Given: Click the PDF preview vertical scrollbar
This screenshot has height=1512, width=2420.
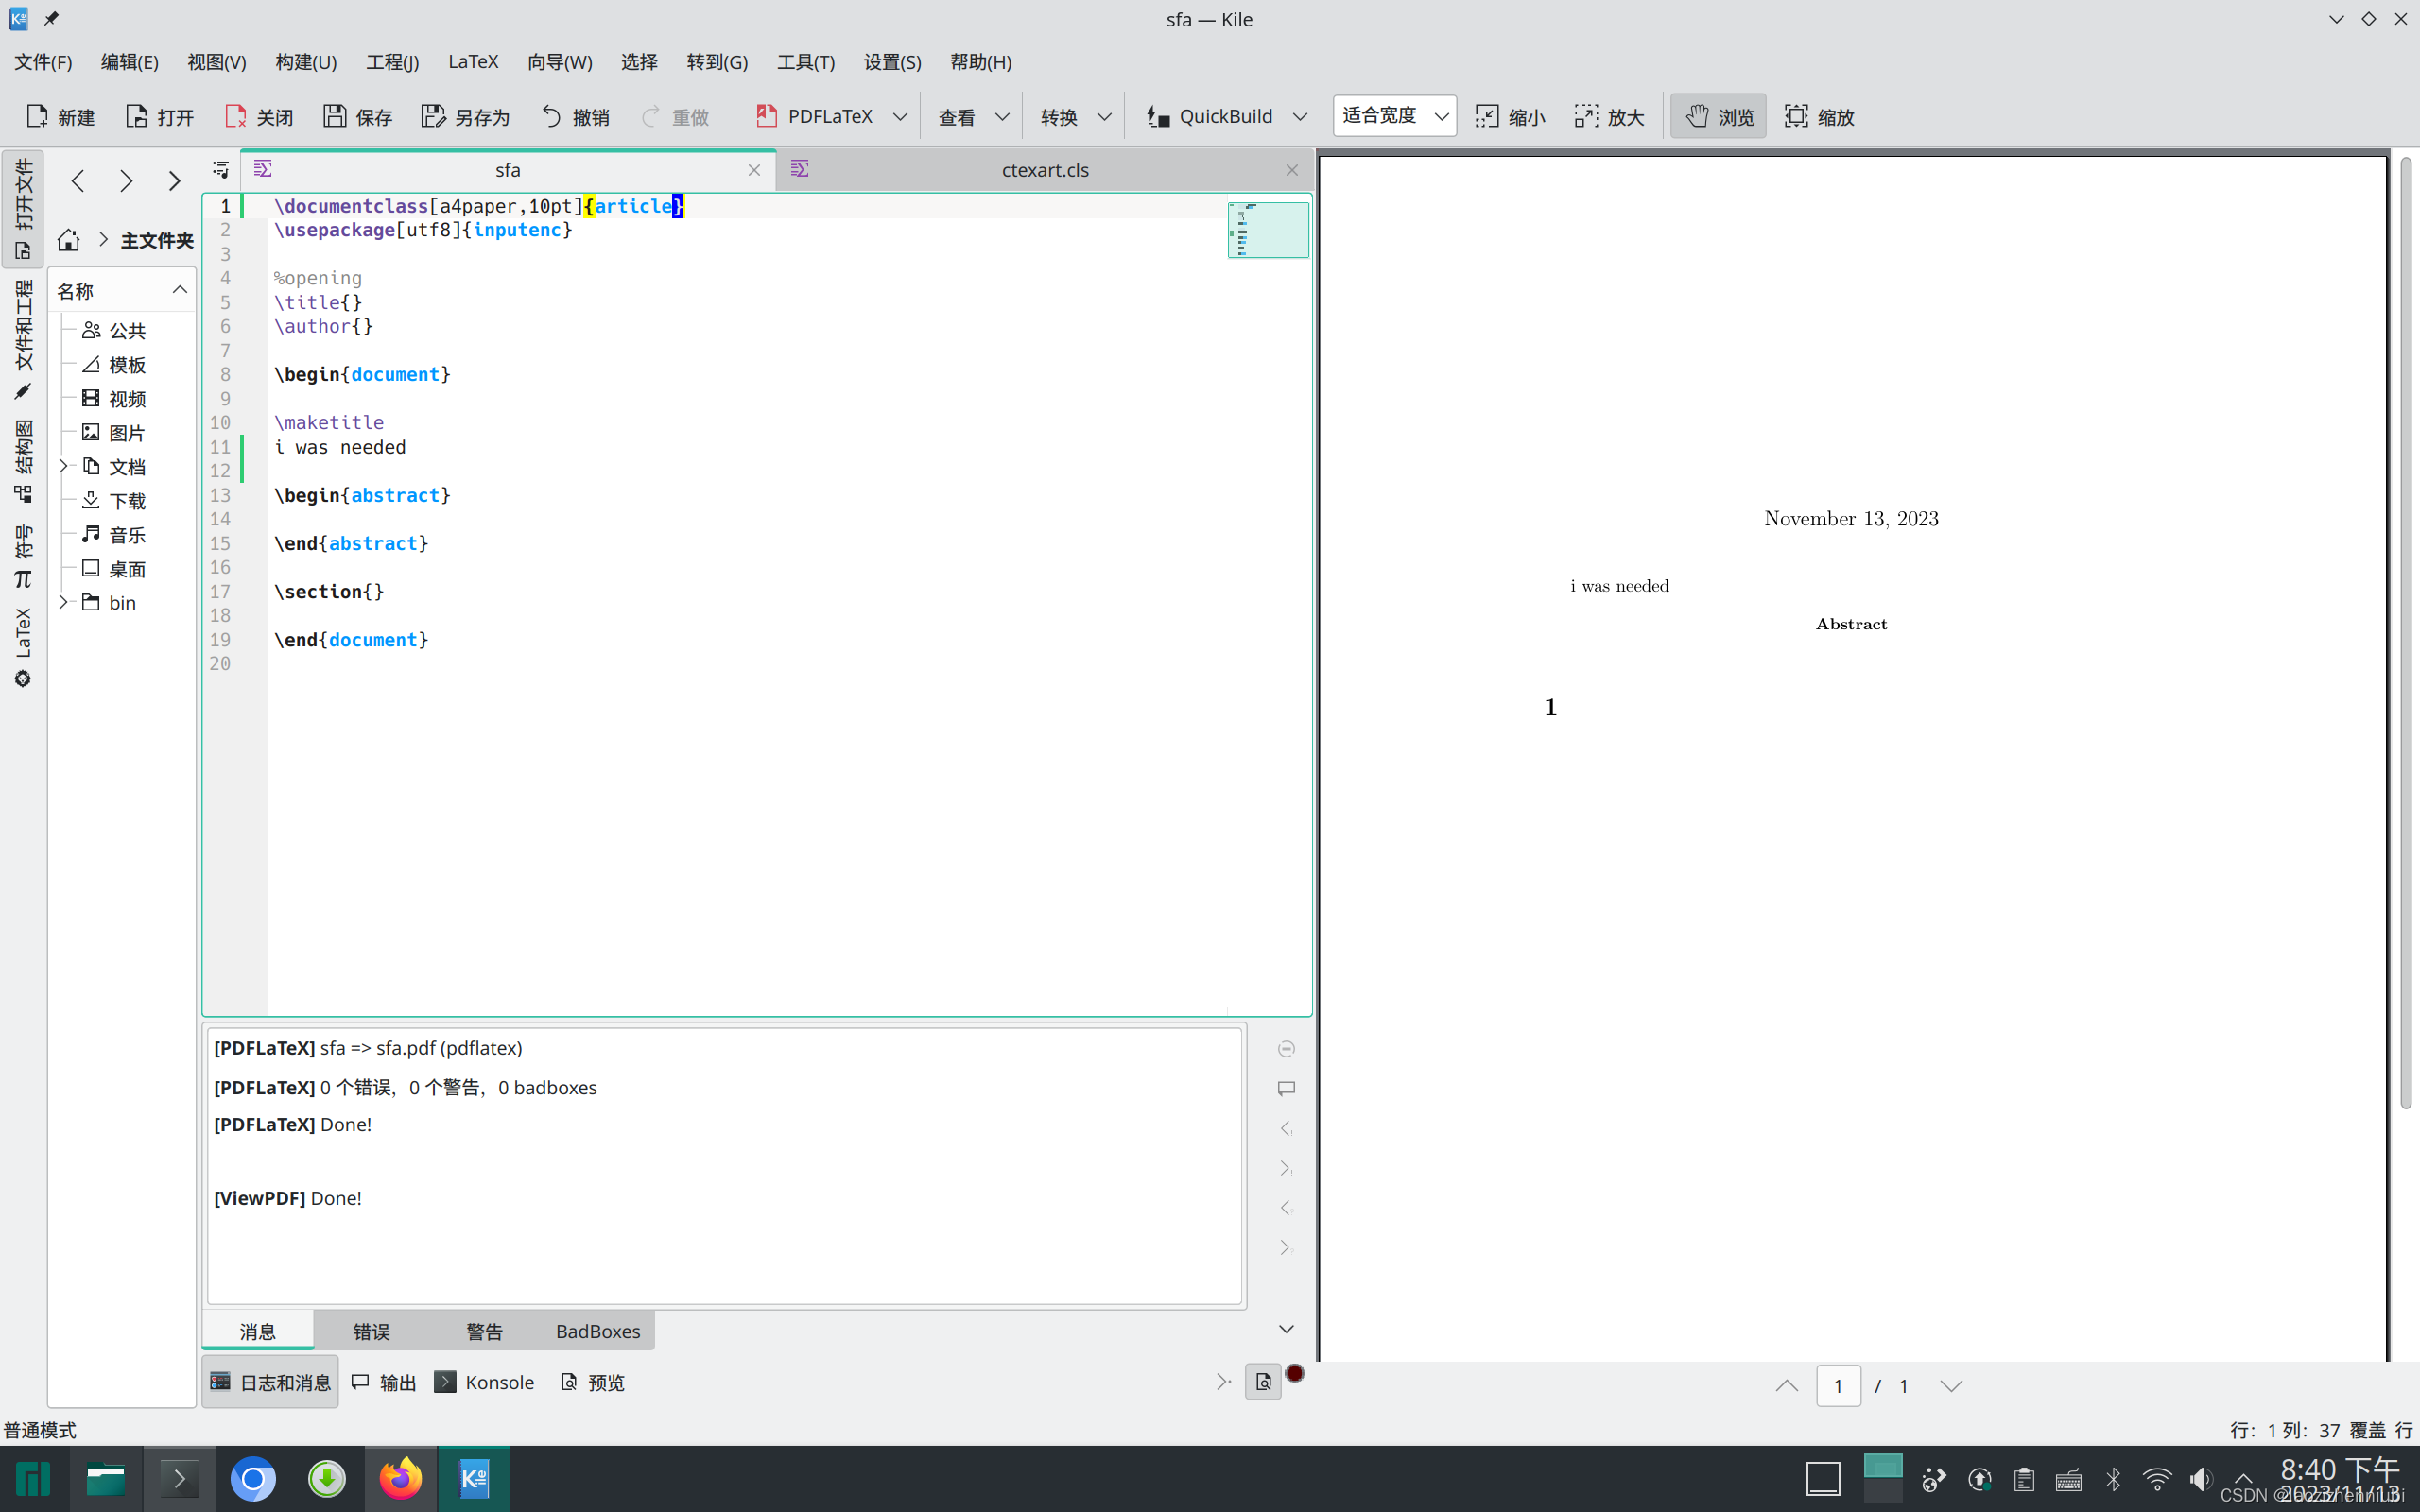Looking at the screenshot, I should 2406,630.
